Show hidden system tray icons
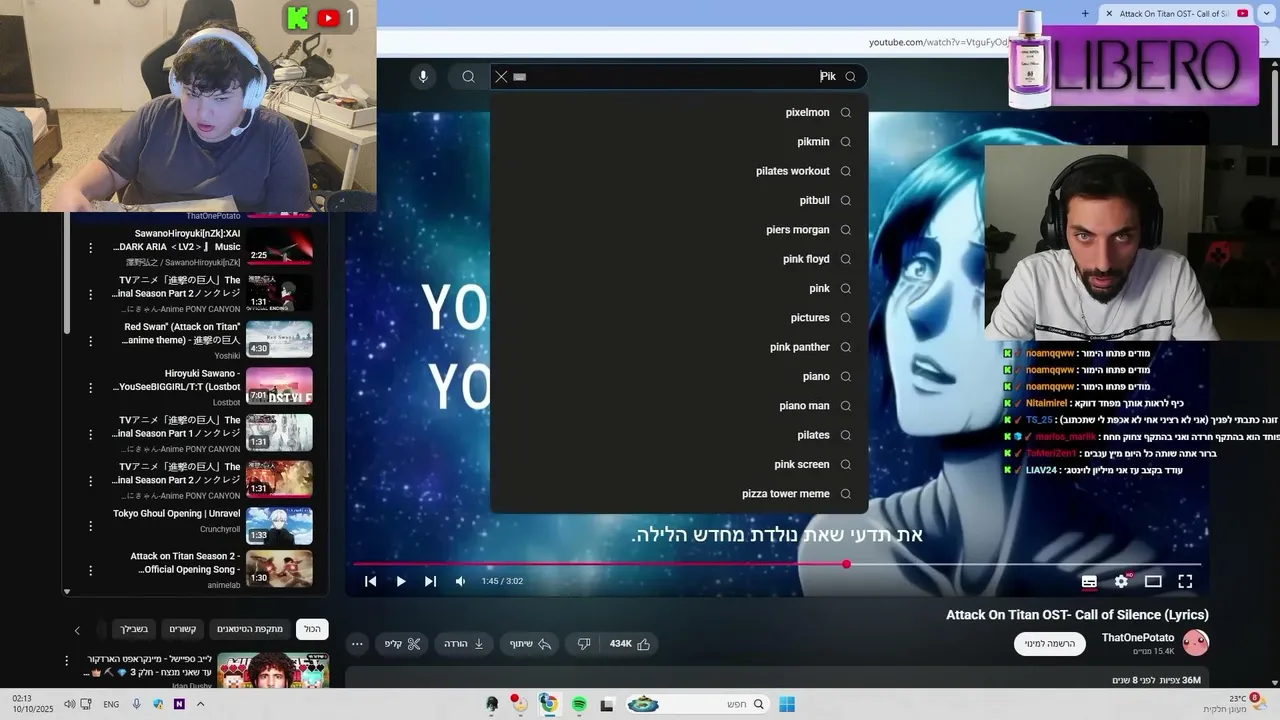The image size is (1280, 720). pos(200,705)
